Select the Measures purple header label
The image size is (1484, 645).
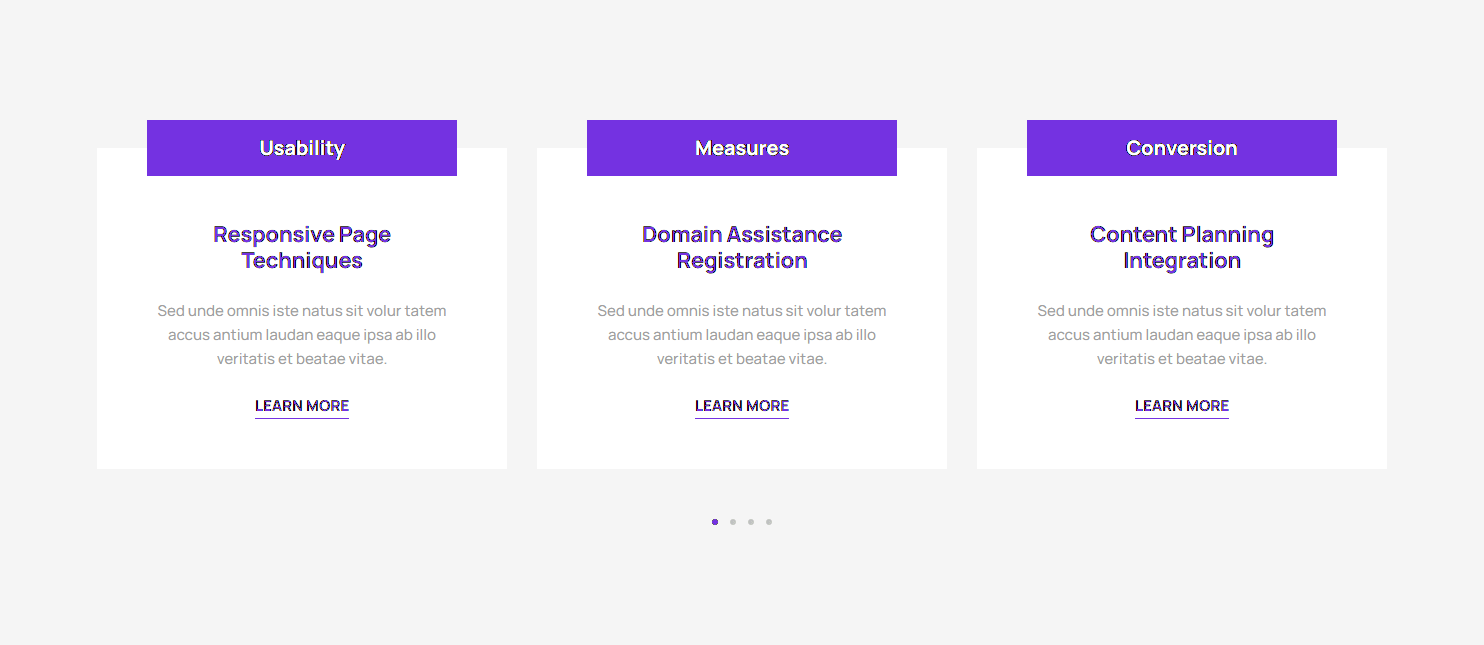click(x=742, y=148)
